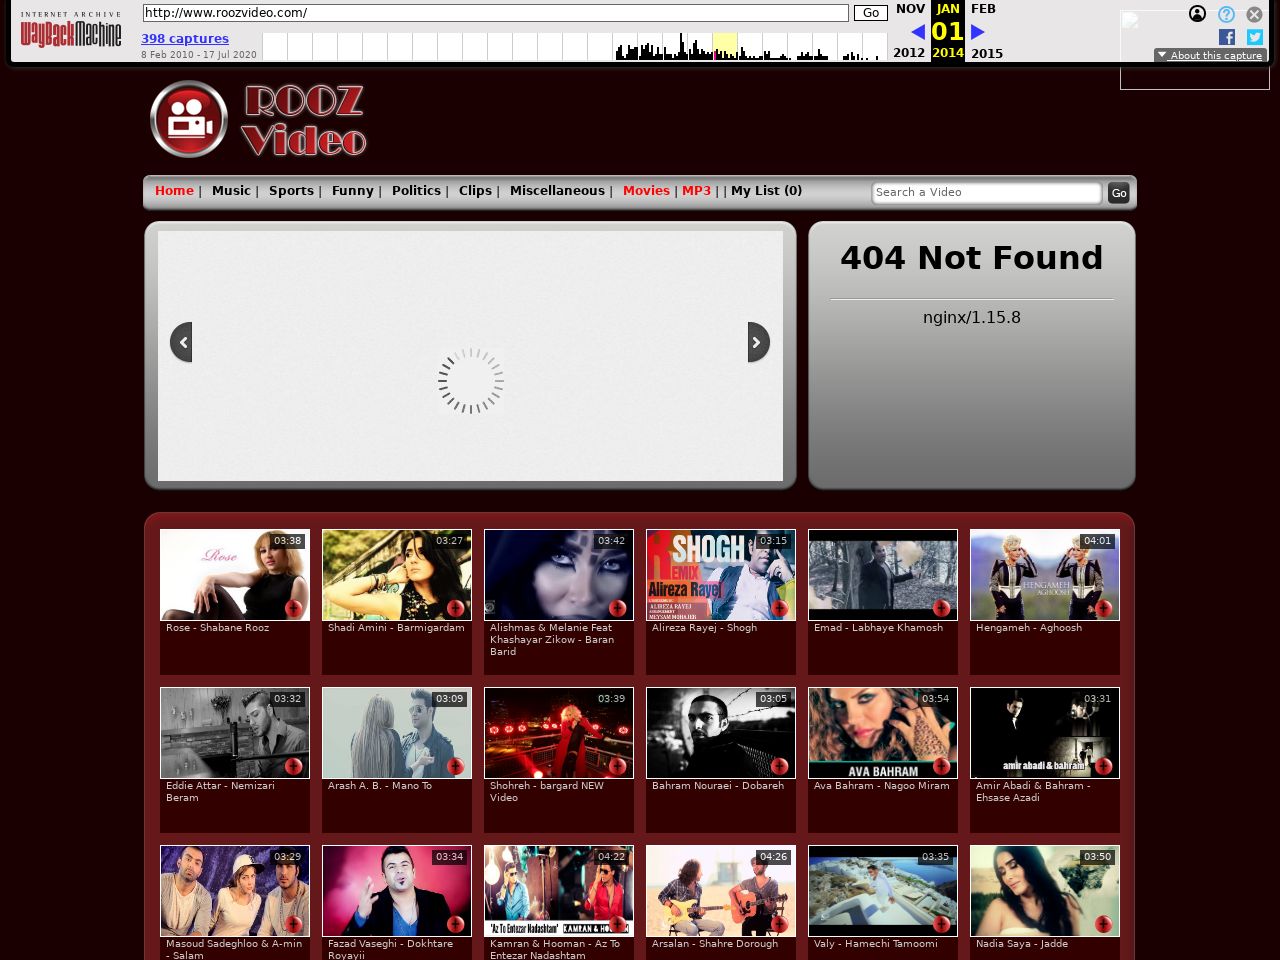
Task: Add Rose - Shabane Rooz to list
Action: coord(294,608)
